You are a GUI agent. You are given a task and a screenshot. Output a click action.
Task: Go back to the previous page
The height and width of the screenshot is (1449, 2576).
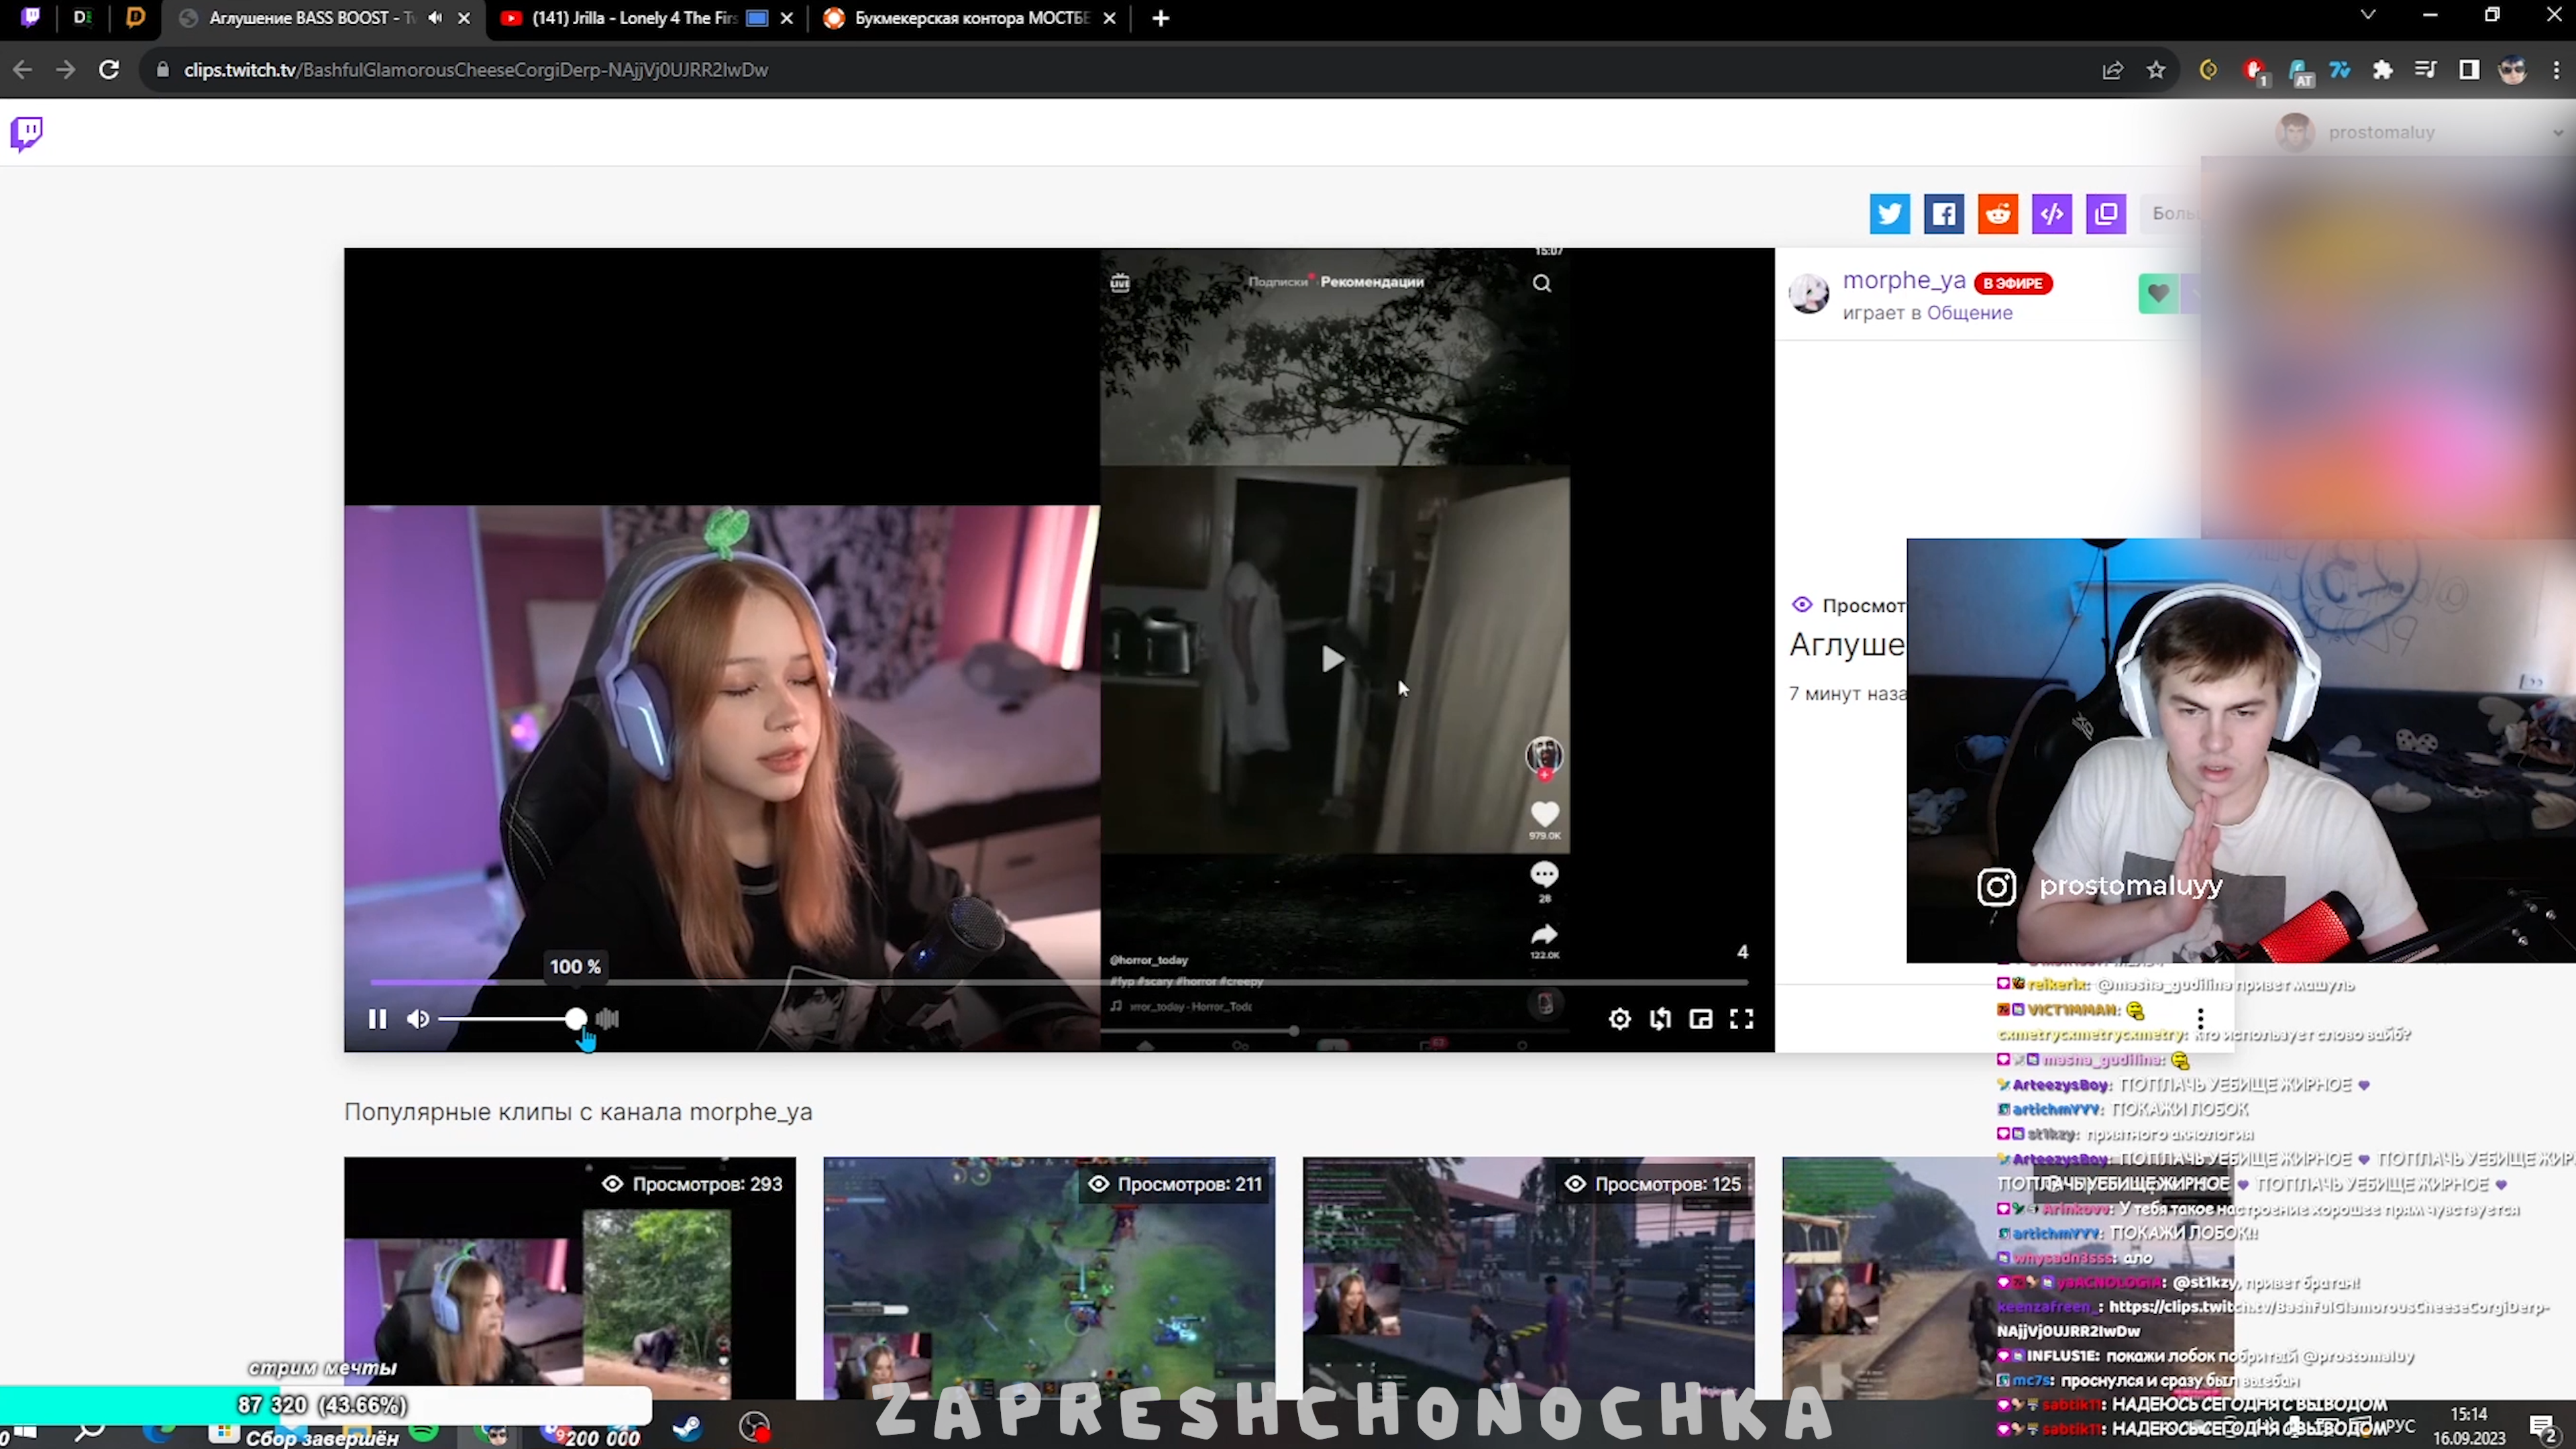coord(22,69)
